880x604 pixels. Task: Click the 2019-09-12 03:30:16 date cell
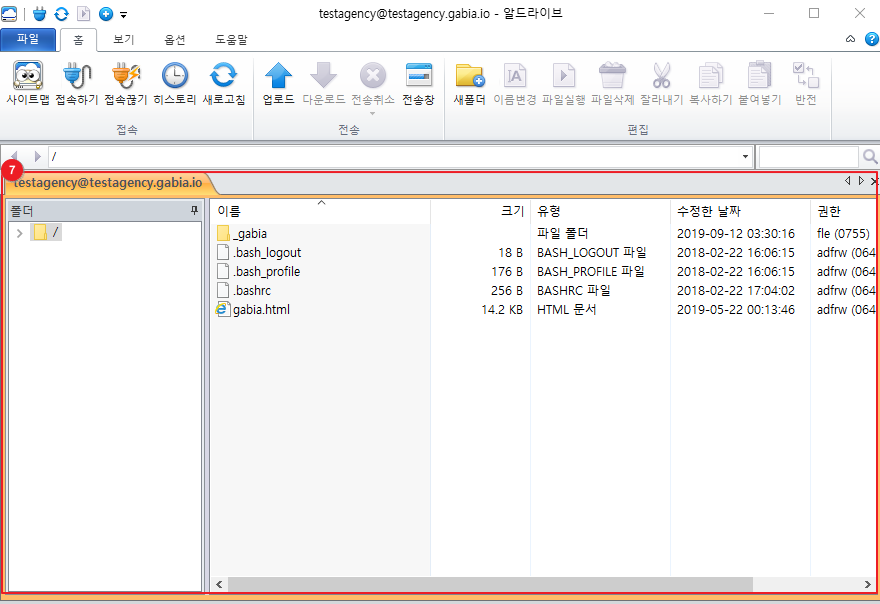pyautogui.click(x=736, y=234)
